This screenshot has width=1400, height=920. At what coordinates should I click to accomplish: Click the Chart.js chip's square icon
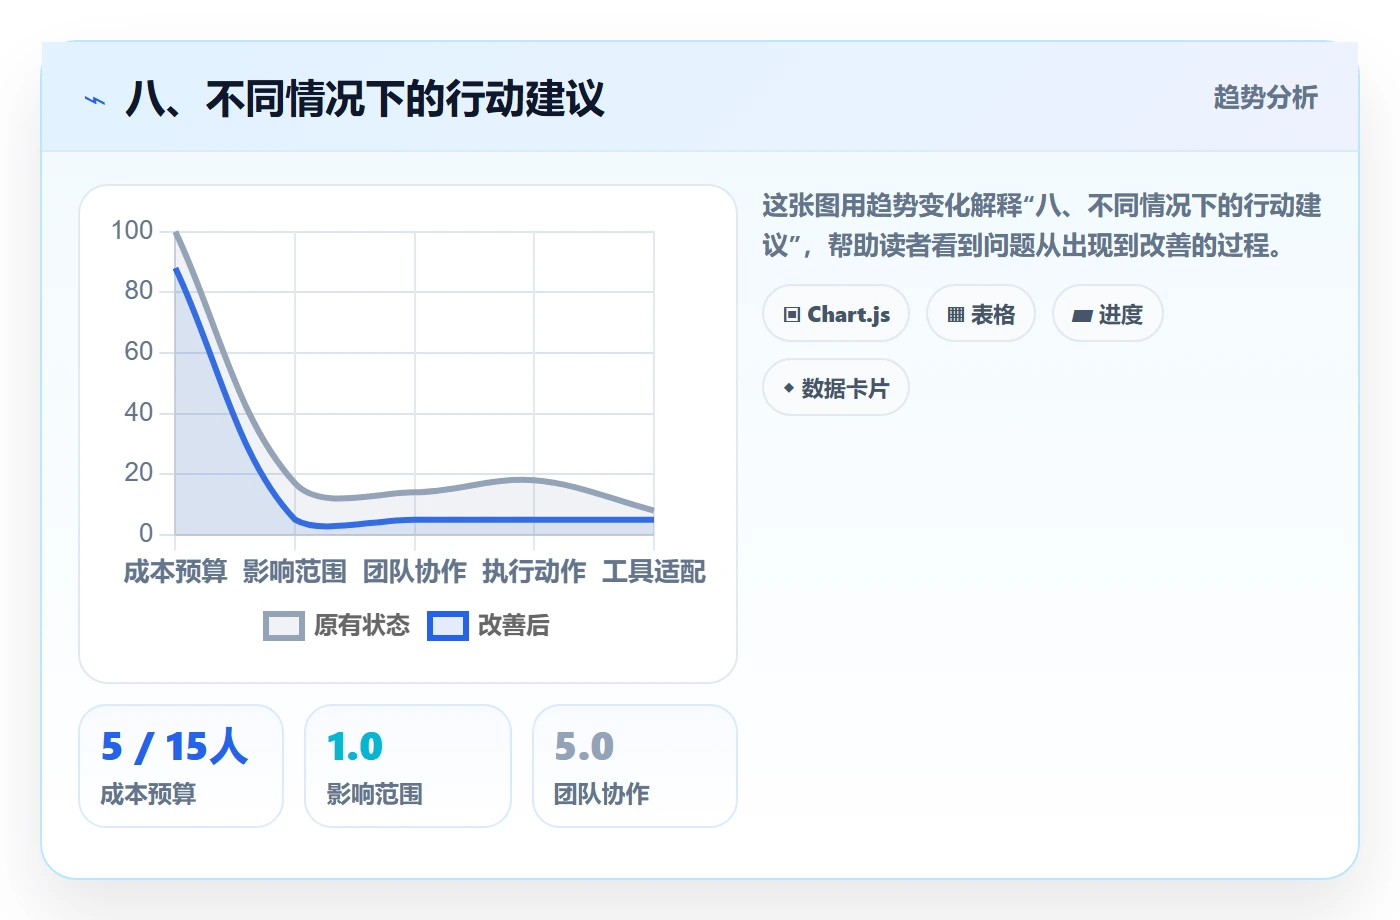tap(792, 315)
